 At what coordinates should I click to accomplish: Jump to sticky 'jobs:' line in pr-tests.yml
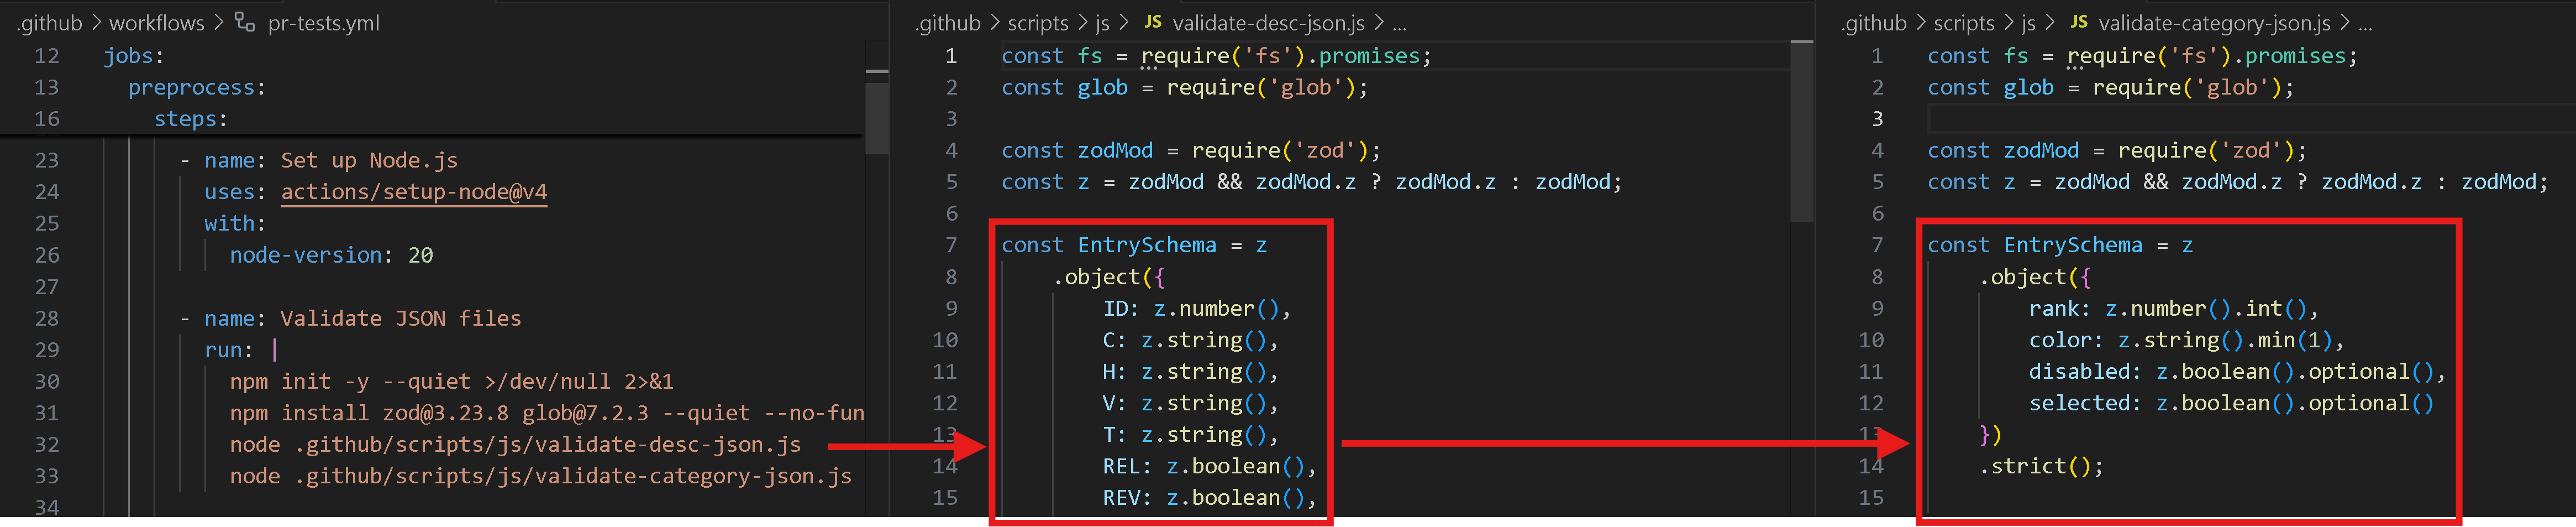[x=134, y=56]
